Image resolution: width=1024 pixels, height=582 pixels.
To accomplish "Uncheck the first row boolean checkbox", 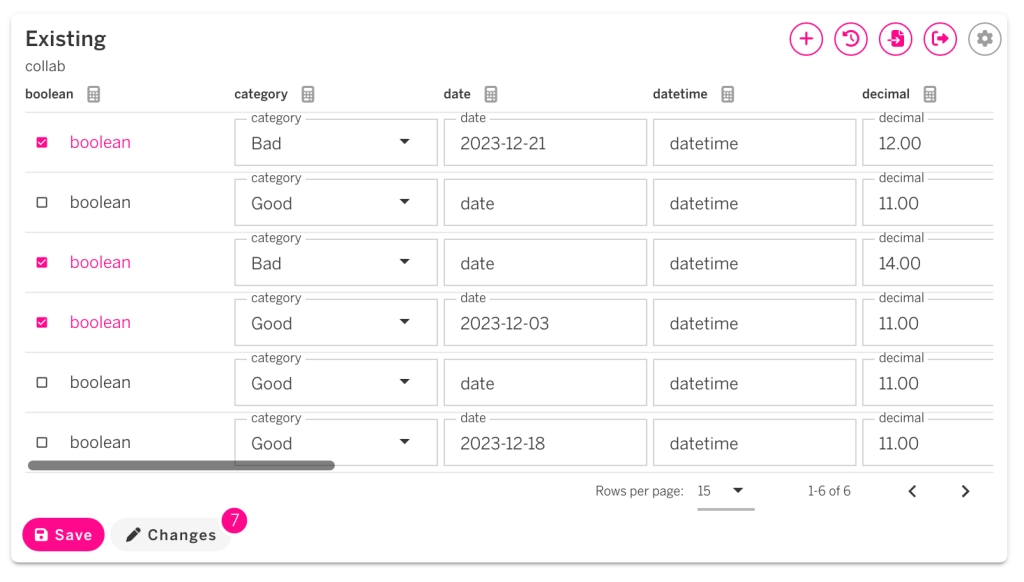I will [x=42, y=143].
